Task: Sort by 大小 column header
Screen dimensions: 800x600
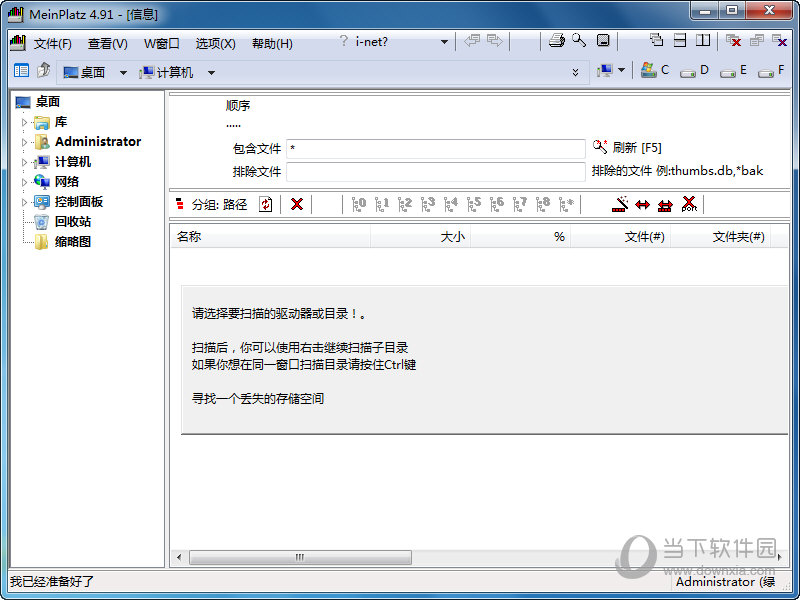Action: coord(420,237)
